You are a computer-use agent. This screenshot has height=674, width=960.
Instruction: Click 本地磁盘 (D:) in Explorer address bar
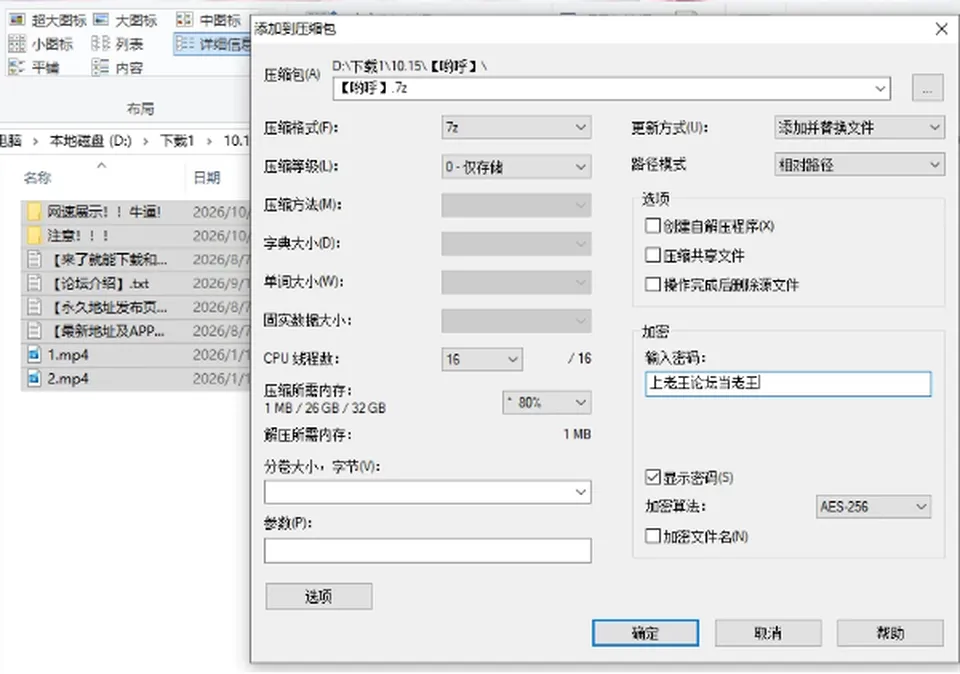(x=91, y=141)
